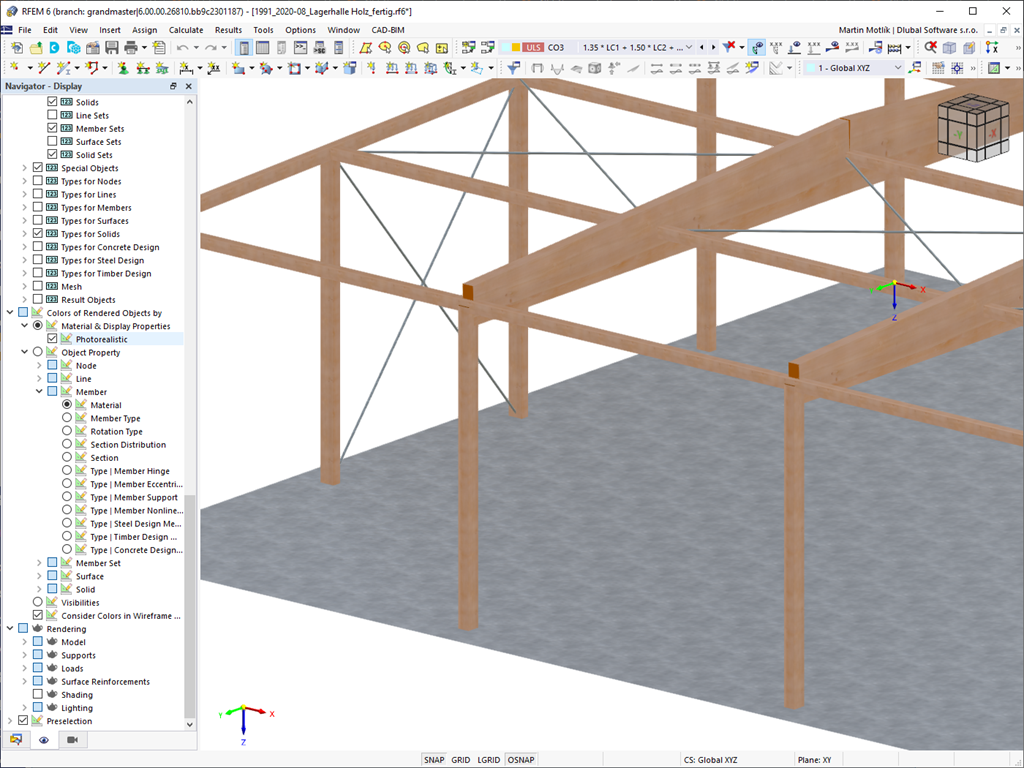This screenshot has width=1024, height=768.
Task: Switch to the Data navigator tab icon
Action: tap(16, 740)
